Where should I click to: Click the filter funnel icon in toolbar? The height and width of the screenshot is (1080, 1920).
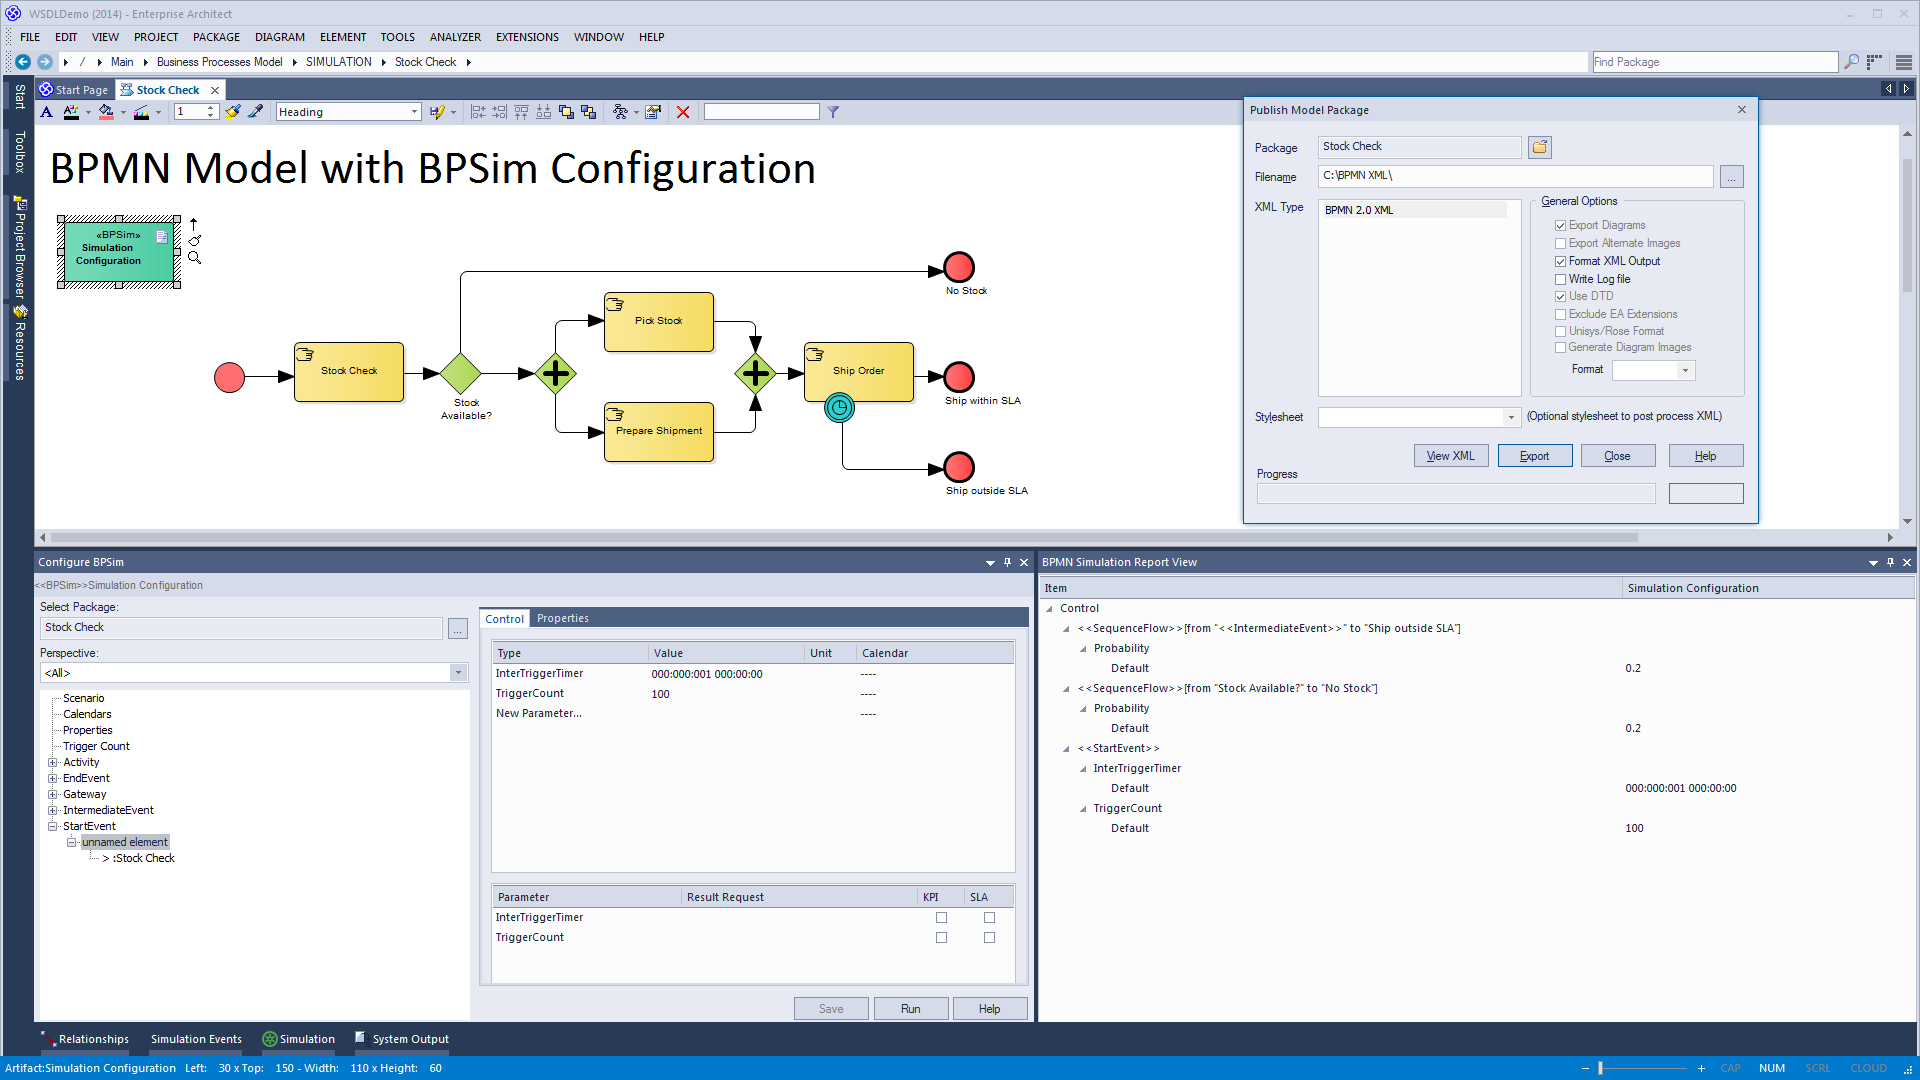coord(833,112)
